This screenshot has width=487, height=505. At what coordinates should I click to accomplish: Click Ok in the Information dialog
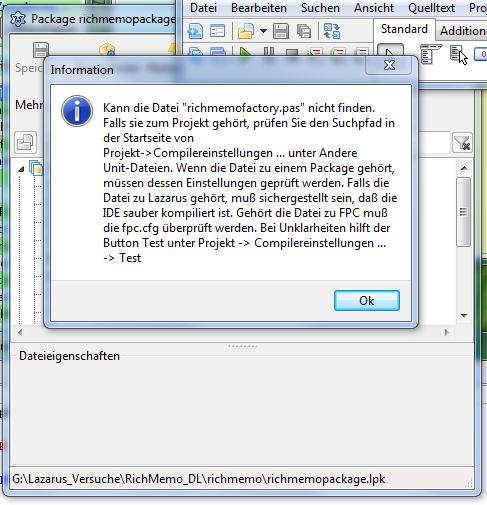click(x=367, y=301)
